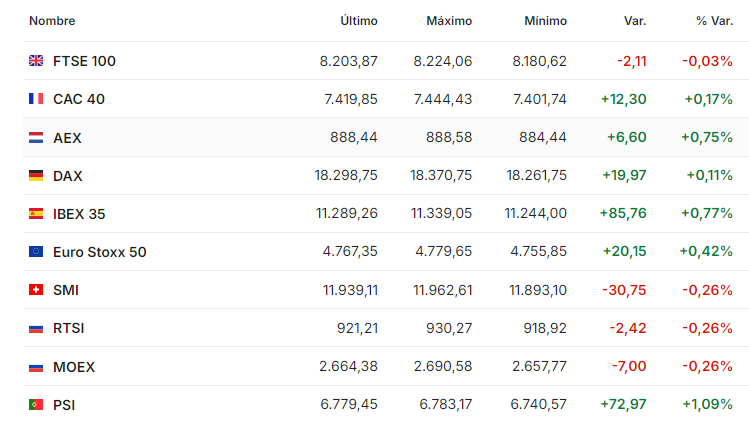Sort by the % Var. column header
This screenshot has width=749, height=423.
(x=714, y=21)
